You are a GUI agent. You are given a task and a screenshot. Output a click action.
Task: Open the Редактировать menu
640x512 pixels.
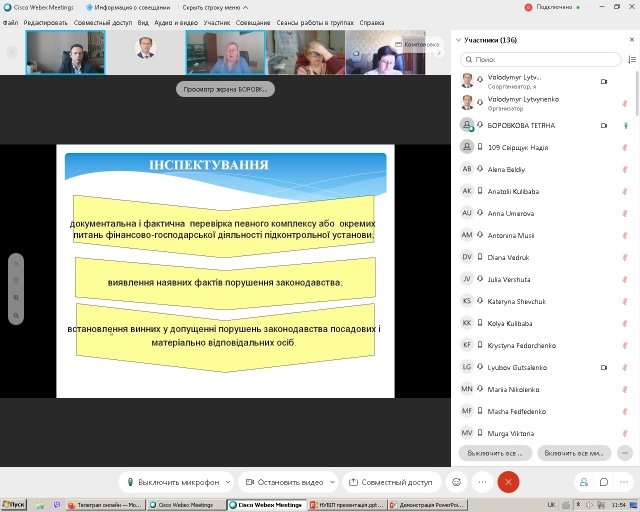(x=46, y=22)
